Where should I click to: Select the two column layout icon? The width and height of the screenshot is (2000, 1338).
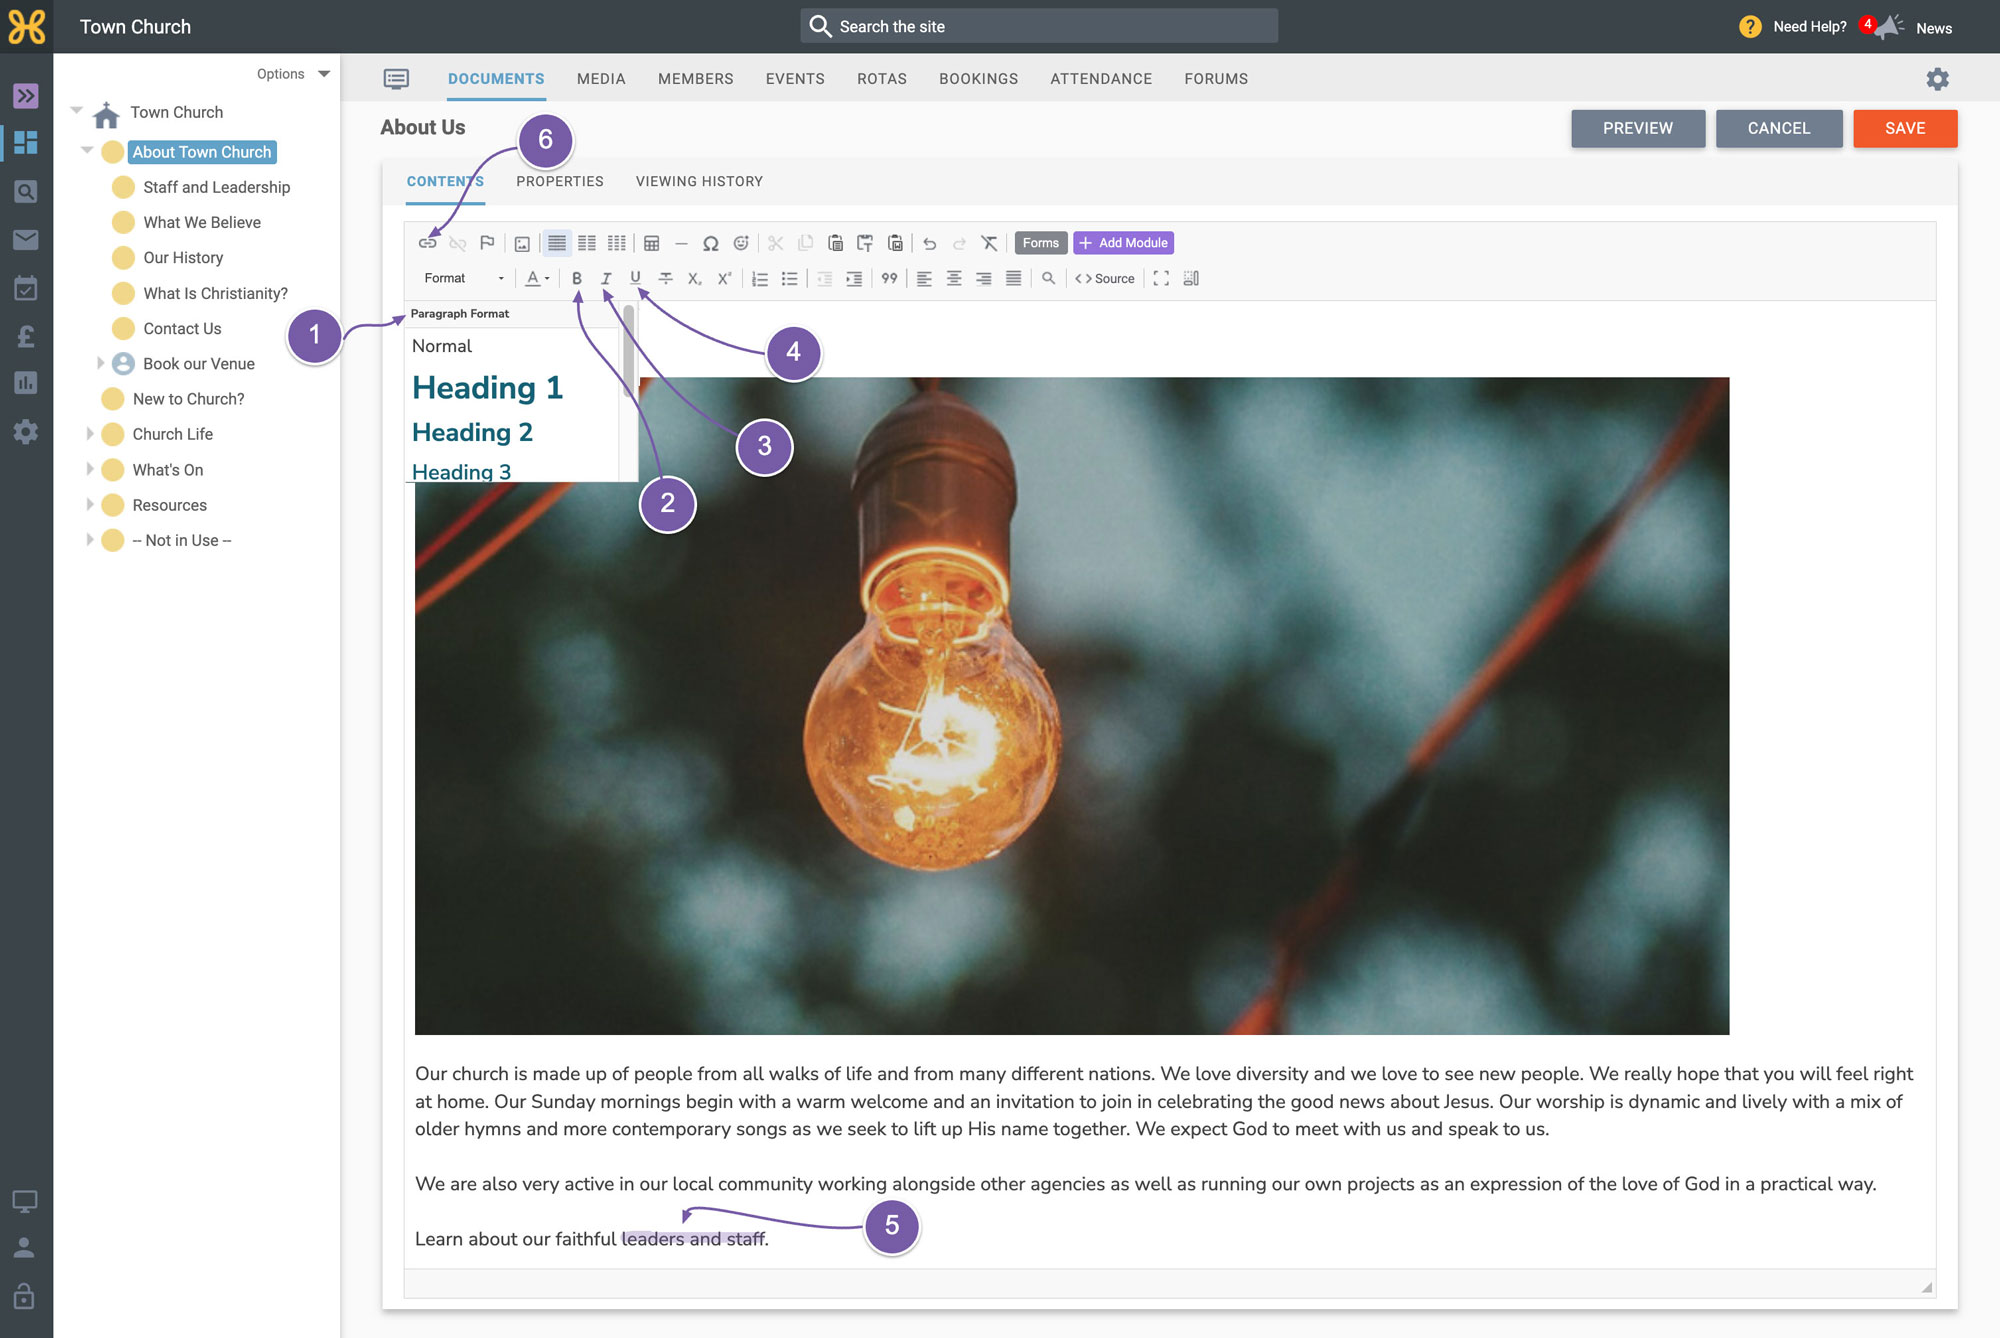(x=587, y=243)
